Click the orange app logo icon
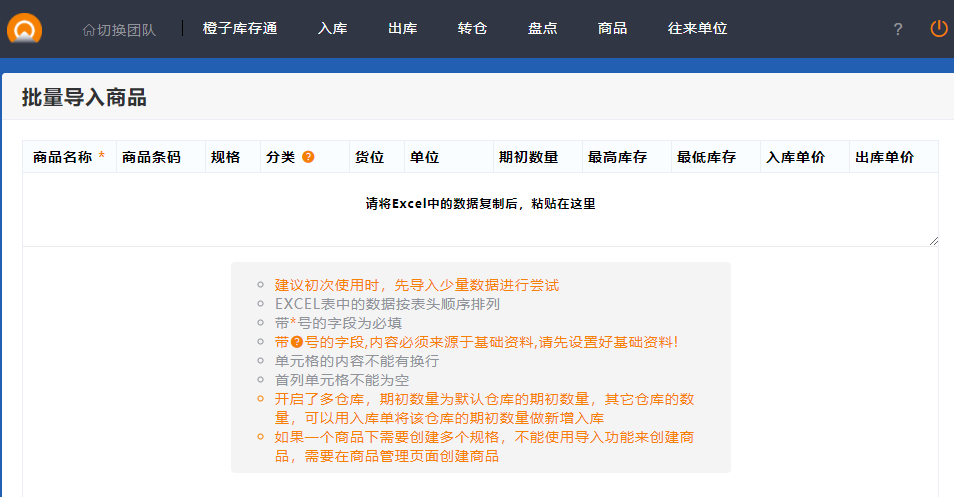Image resolution: width=954 pixels, height=497 pixels. (24, 28)
